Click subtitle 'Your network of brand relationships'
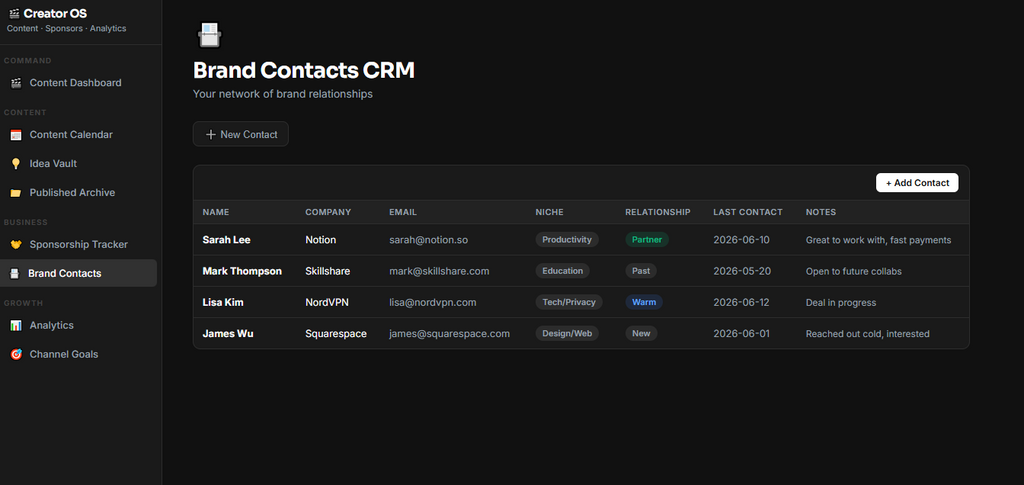 [x=283, y=94]
